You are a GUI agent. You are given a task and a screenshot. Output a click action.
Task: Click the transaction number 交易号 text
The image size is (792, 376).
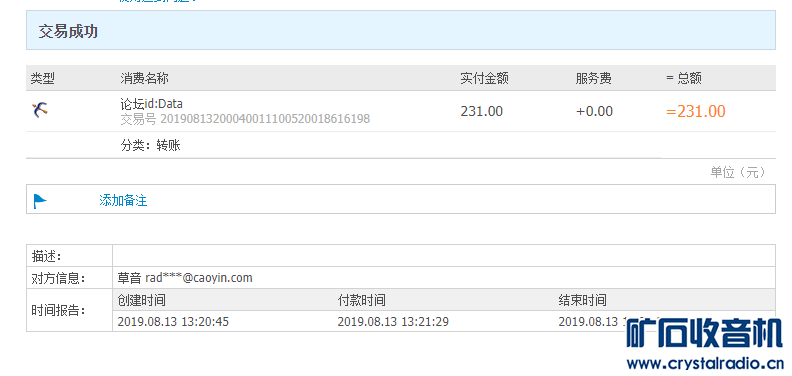245,119
